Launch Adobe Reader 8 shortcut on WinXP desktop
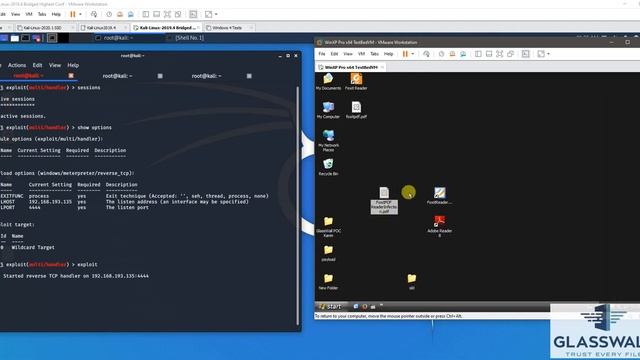The image size is (640, 360). (x=440, y=227)
